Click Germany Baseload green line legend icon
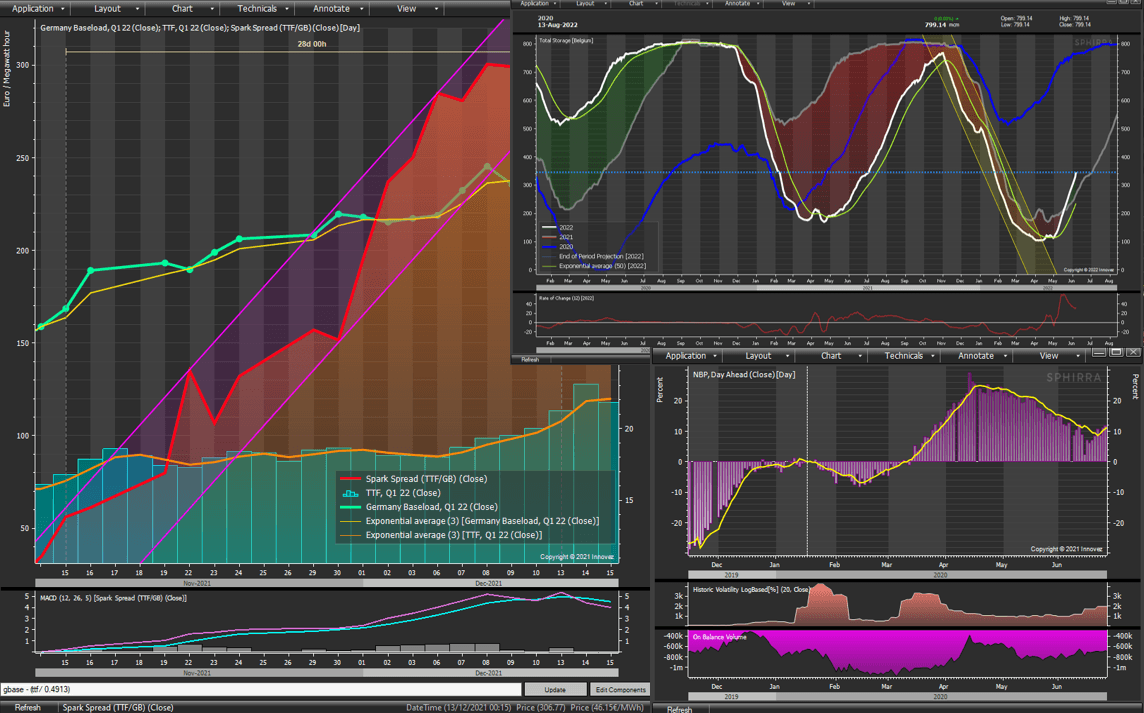1144x713 pixels. (350, 507)
